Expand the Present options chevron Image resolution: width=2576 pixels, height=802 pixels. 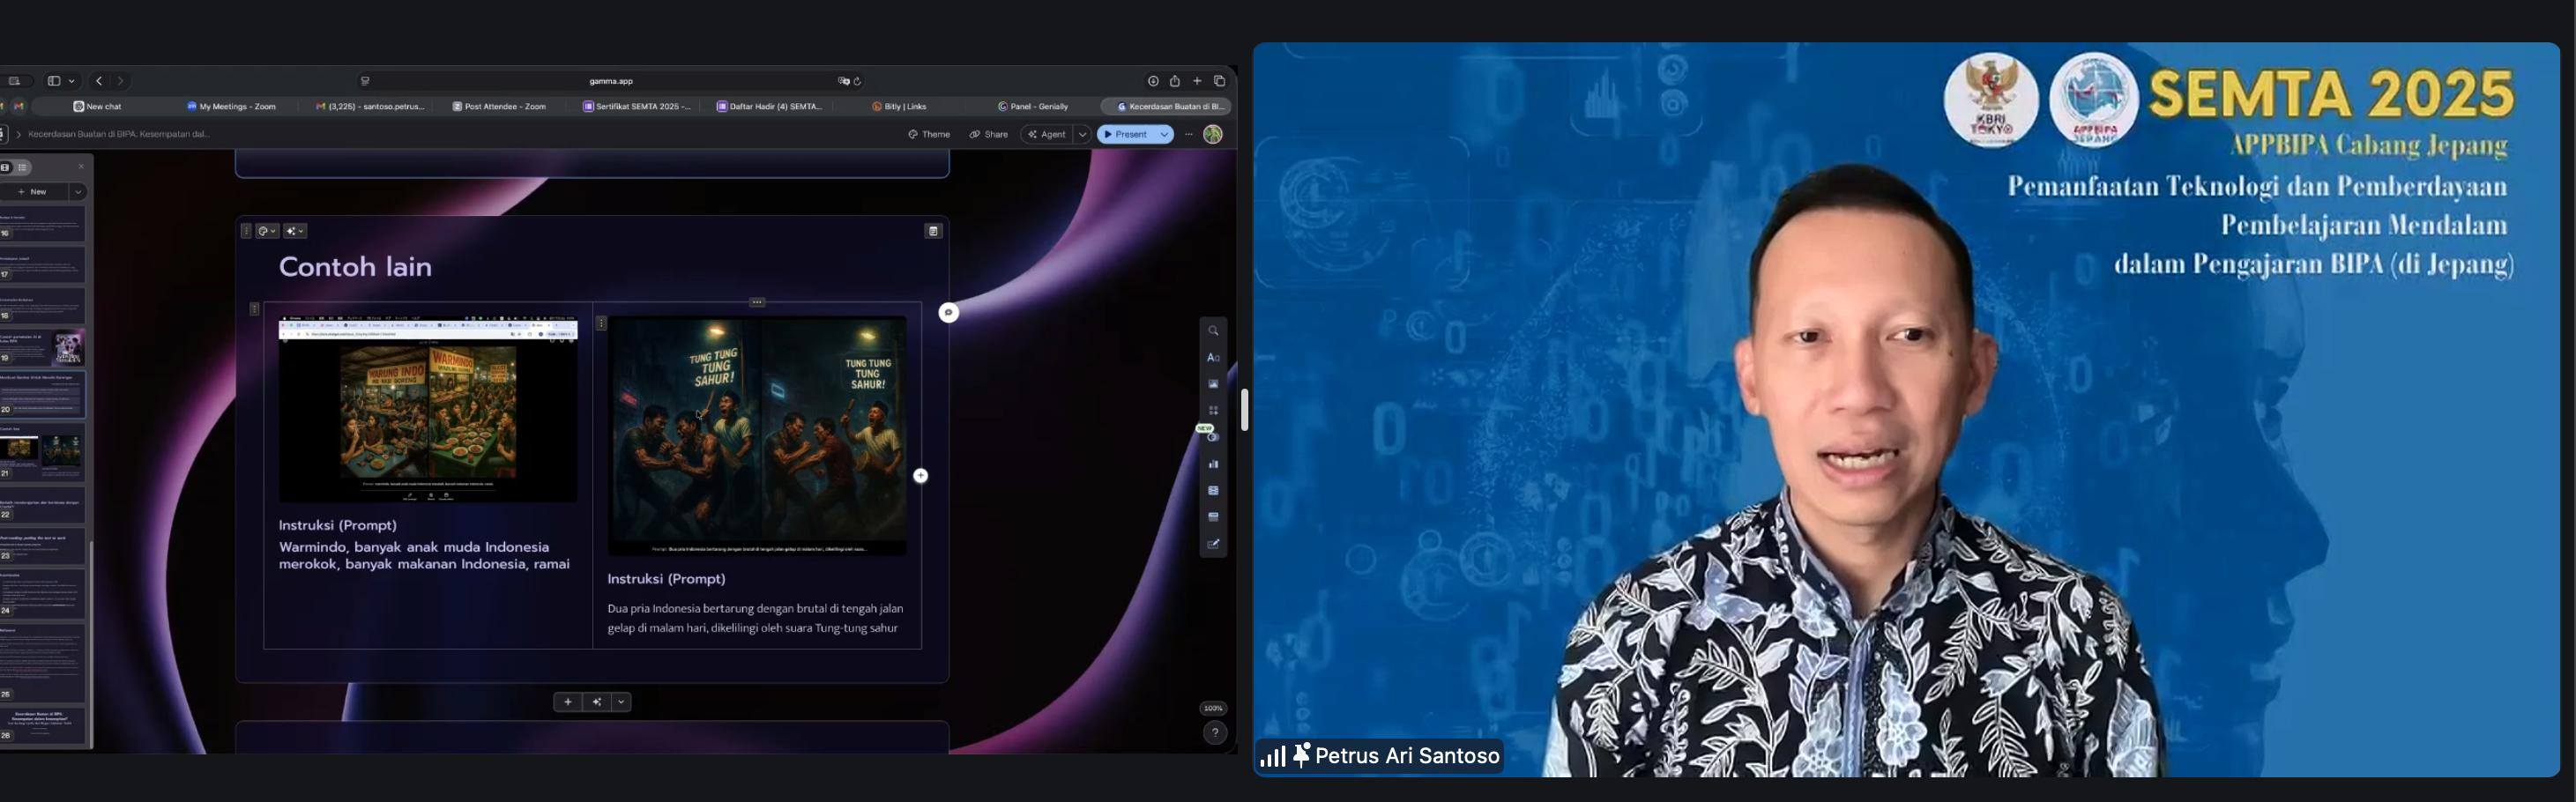(1164, 134)
